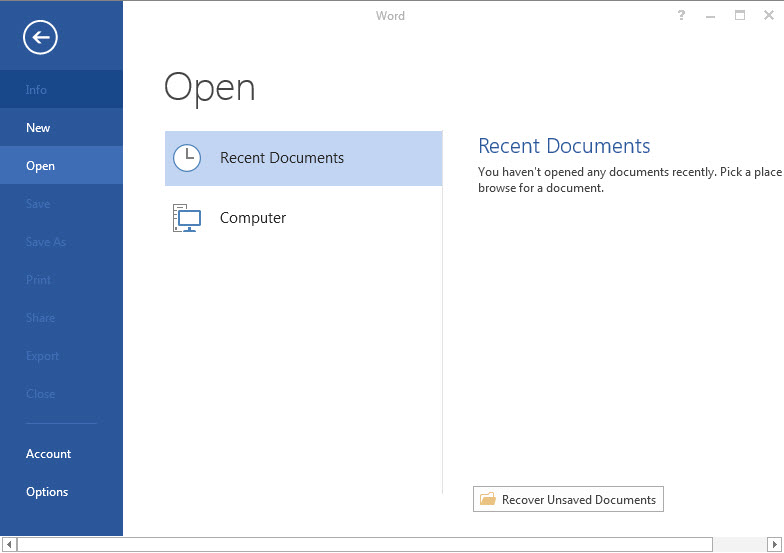Choose Close in the sidebar
This screenshot has height=553, width=784.
(x=62, y=394)
